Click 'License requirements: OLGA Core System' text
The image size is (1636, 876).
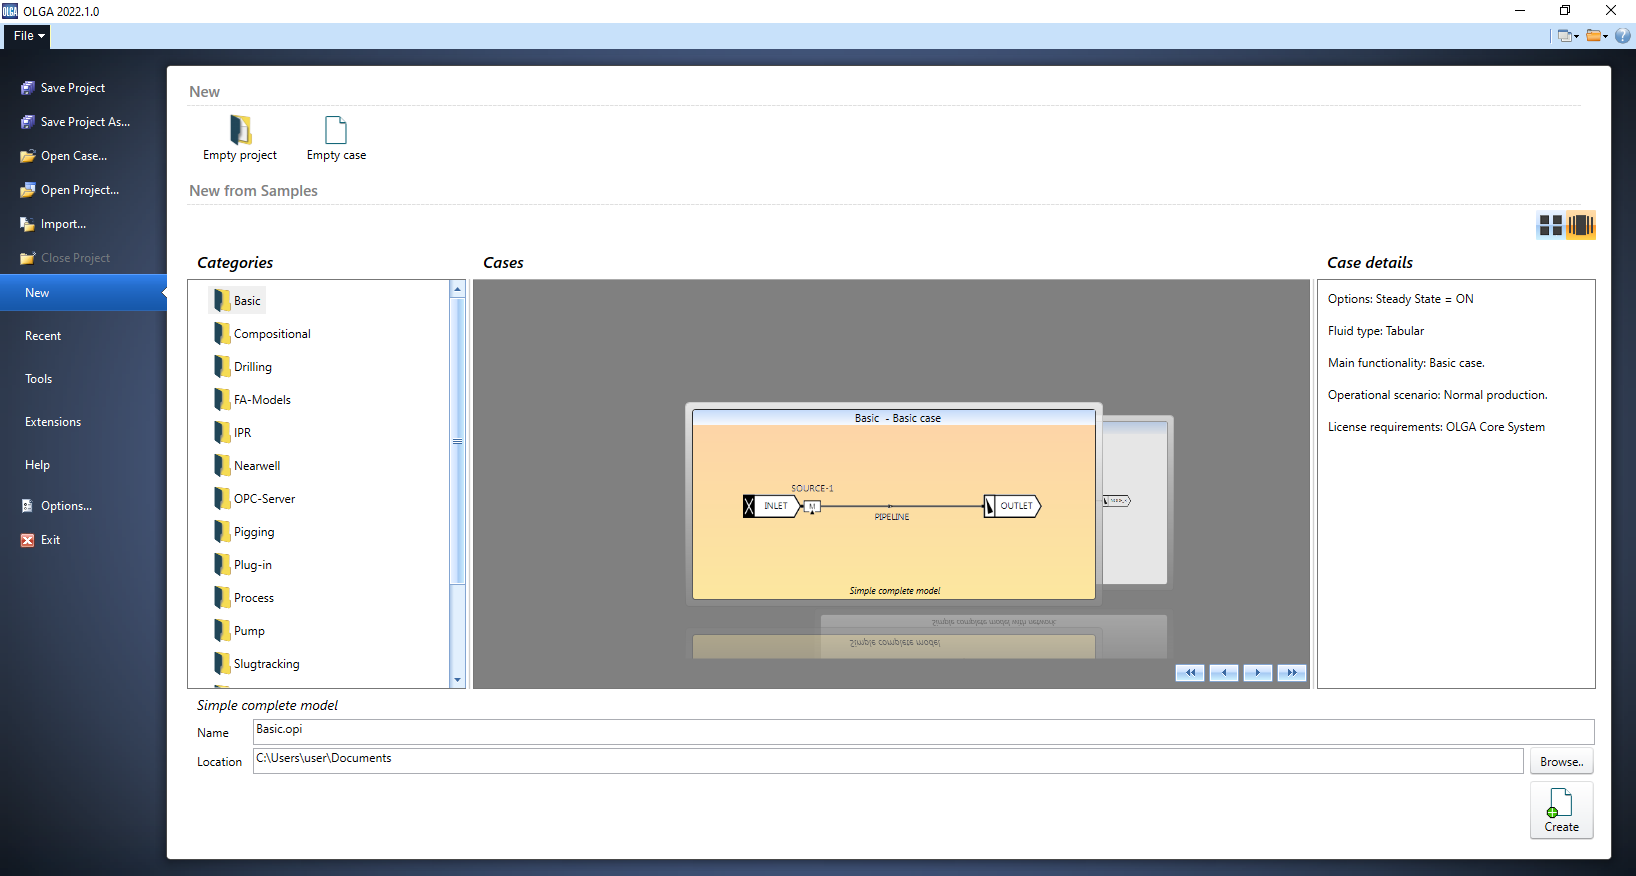click(x=1436, y=427)
